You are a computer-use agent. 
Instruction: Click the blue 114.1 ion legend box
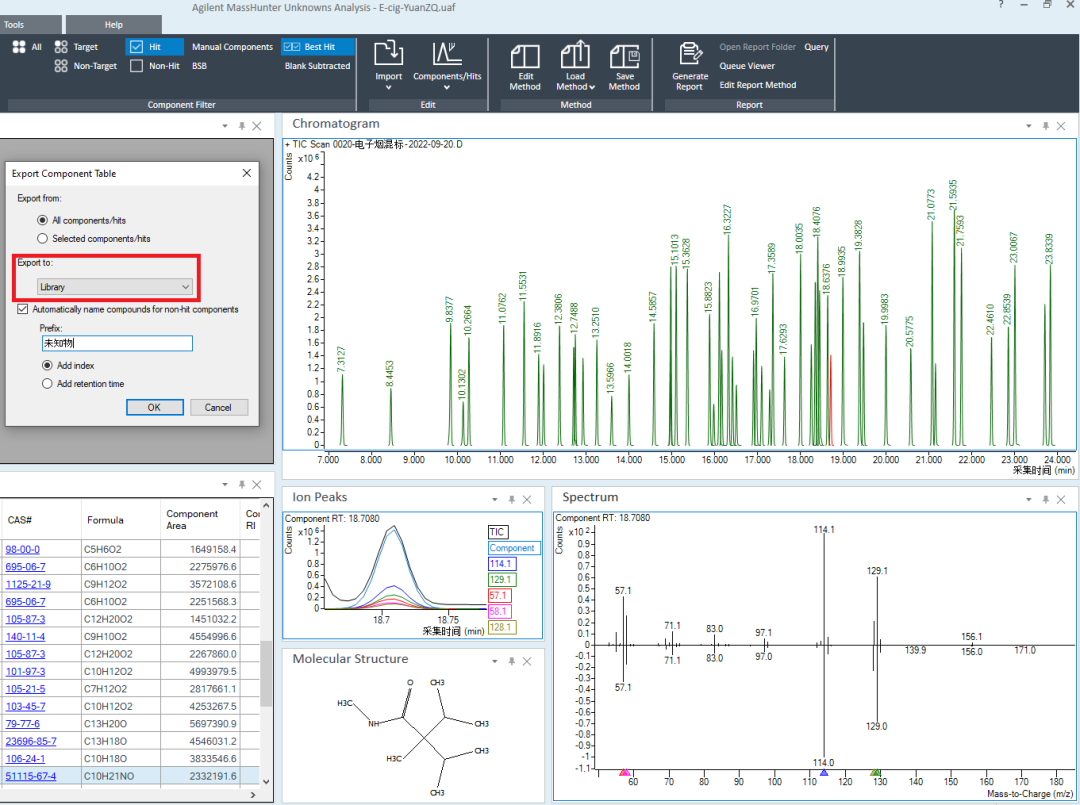point(502,563)
